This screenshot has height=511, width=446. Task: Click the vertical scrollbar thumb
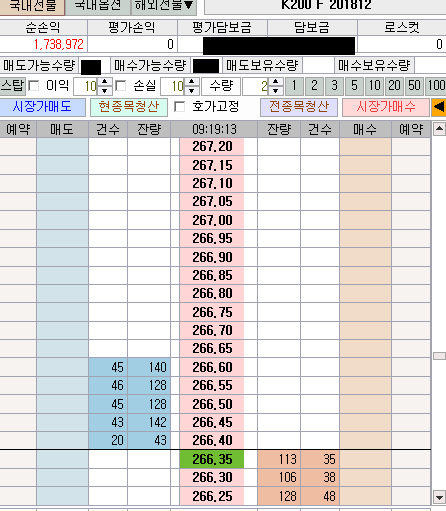(x=439, y=356)
